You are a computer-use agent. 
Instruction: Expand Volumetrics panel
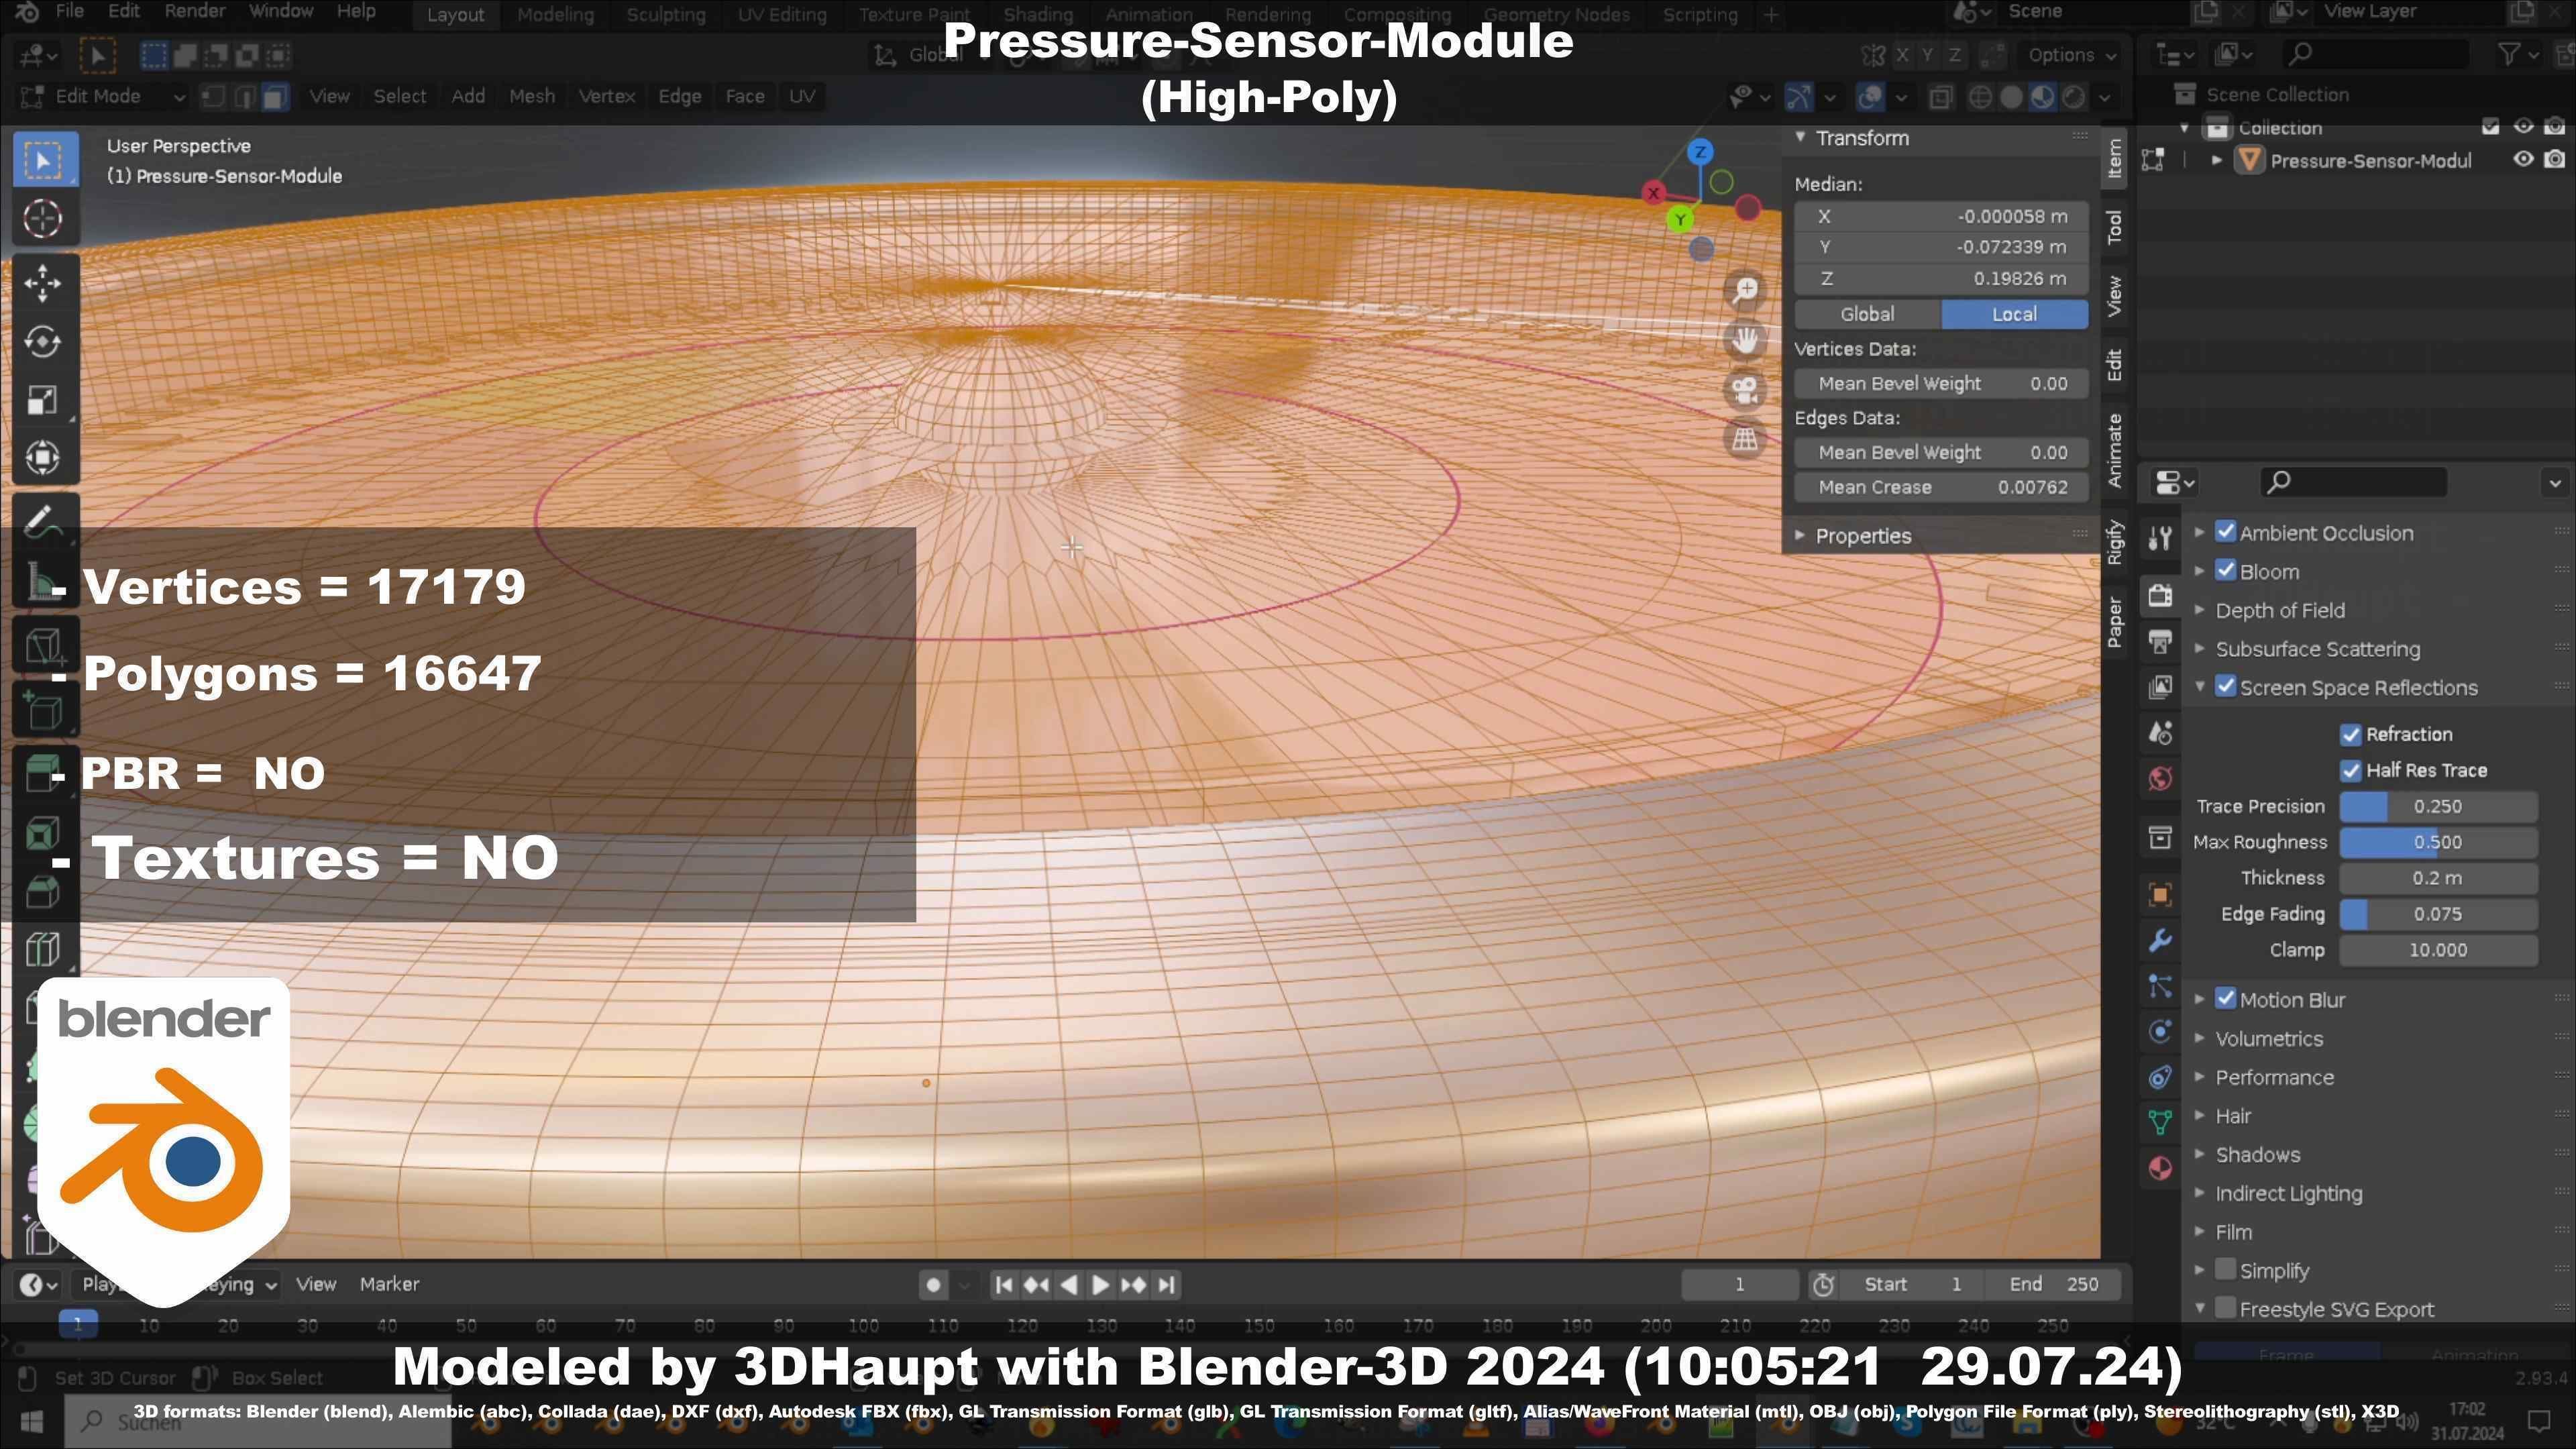tap(2268, 1039)
